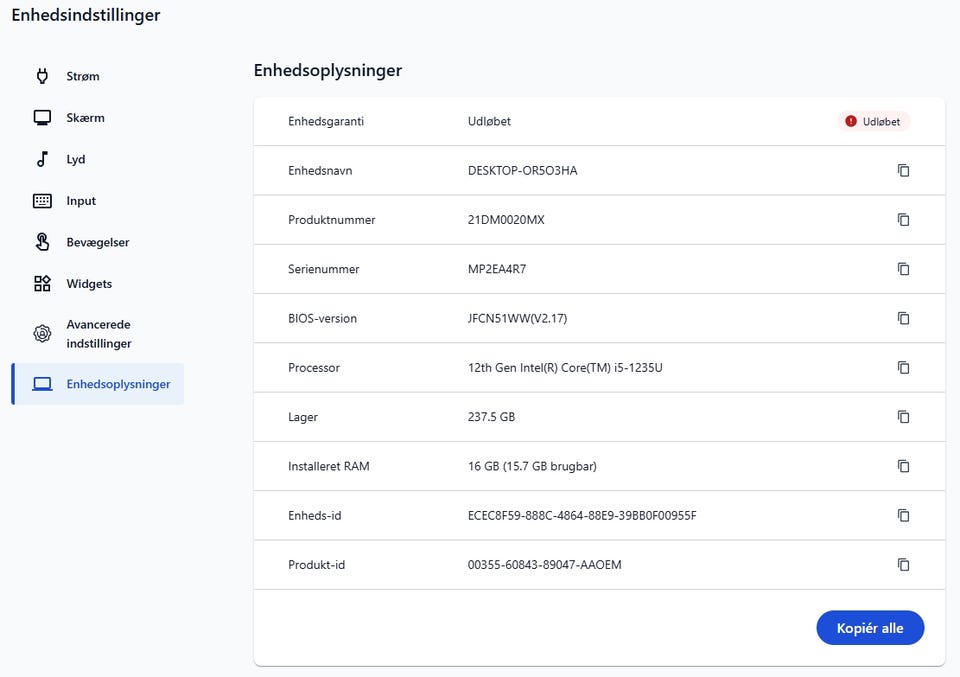The height and width of the screenshot is (677, 960).
Task: Switch to the Widgets section
Action: [x=89, y=284]
